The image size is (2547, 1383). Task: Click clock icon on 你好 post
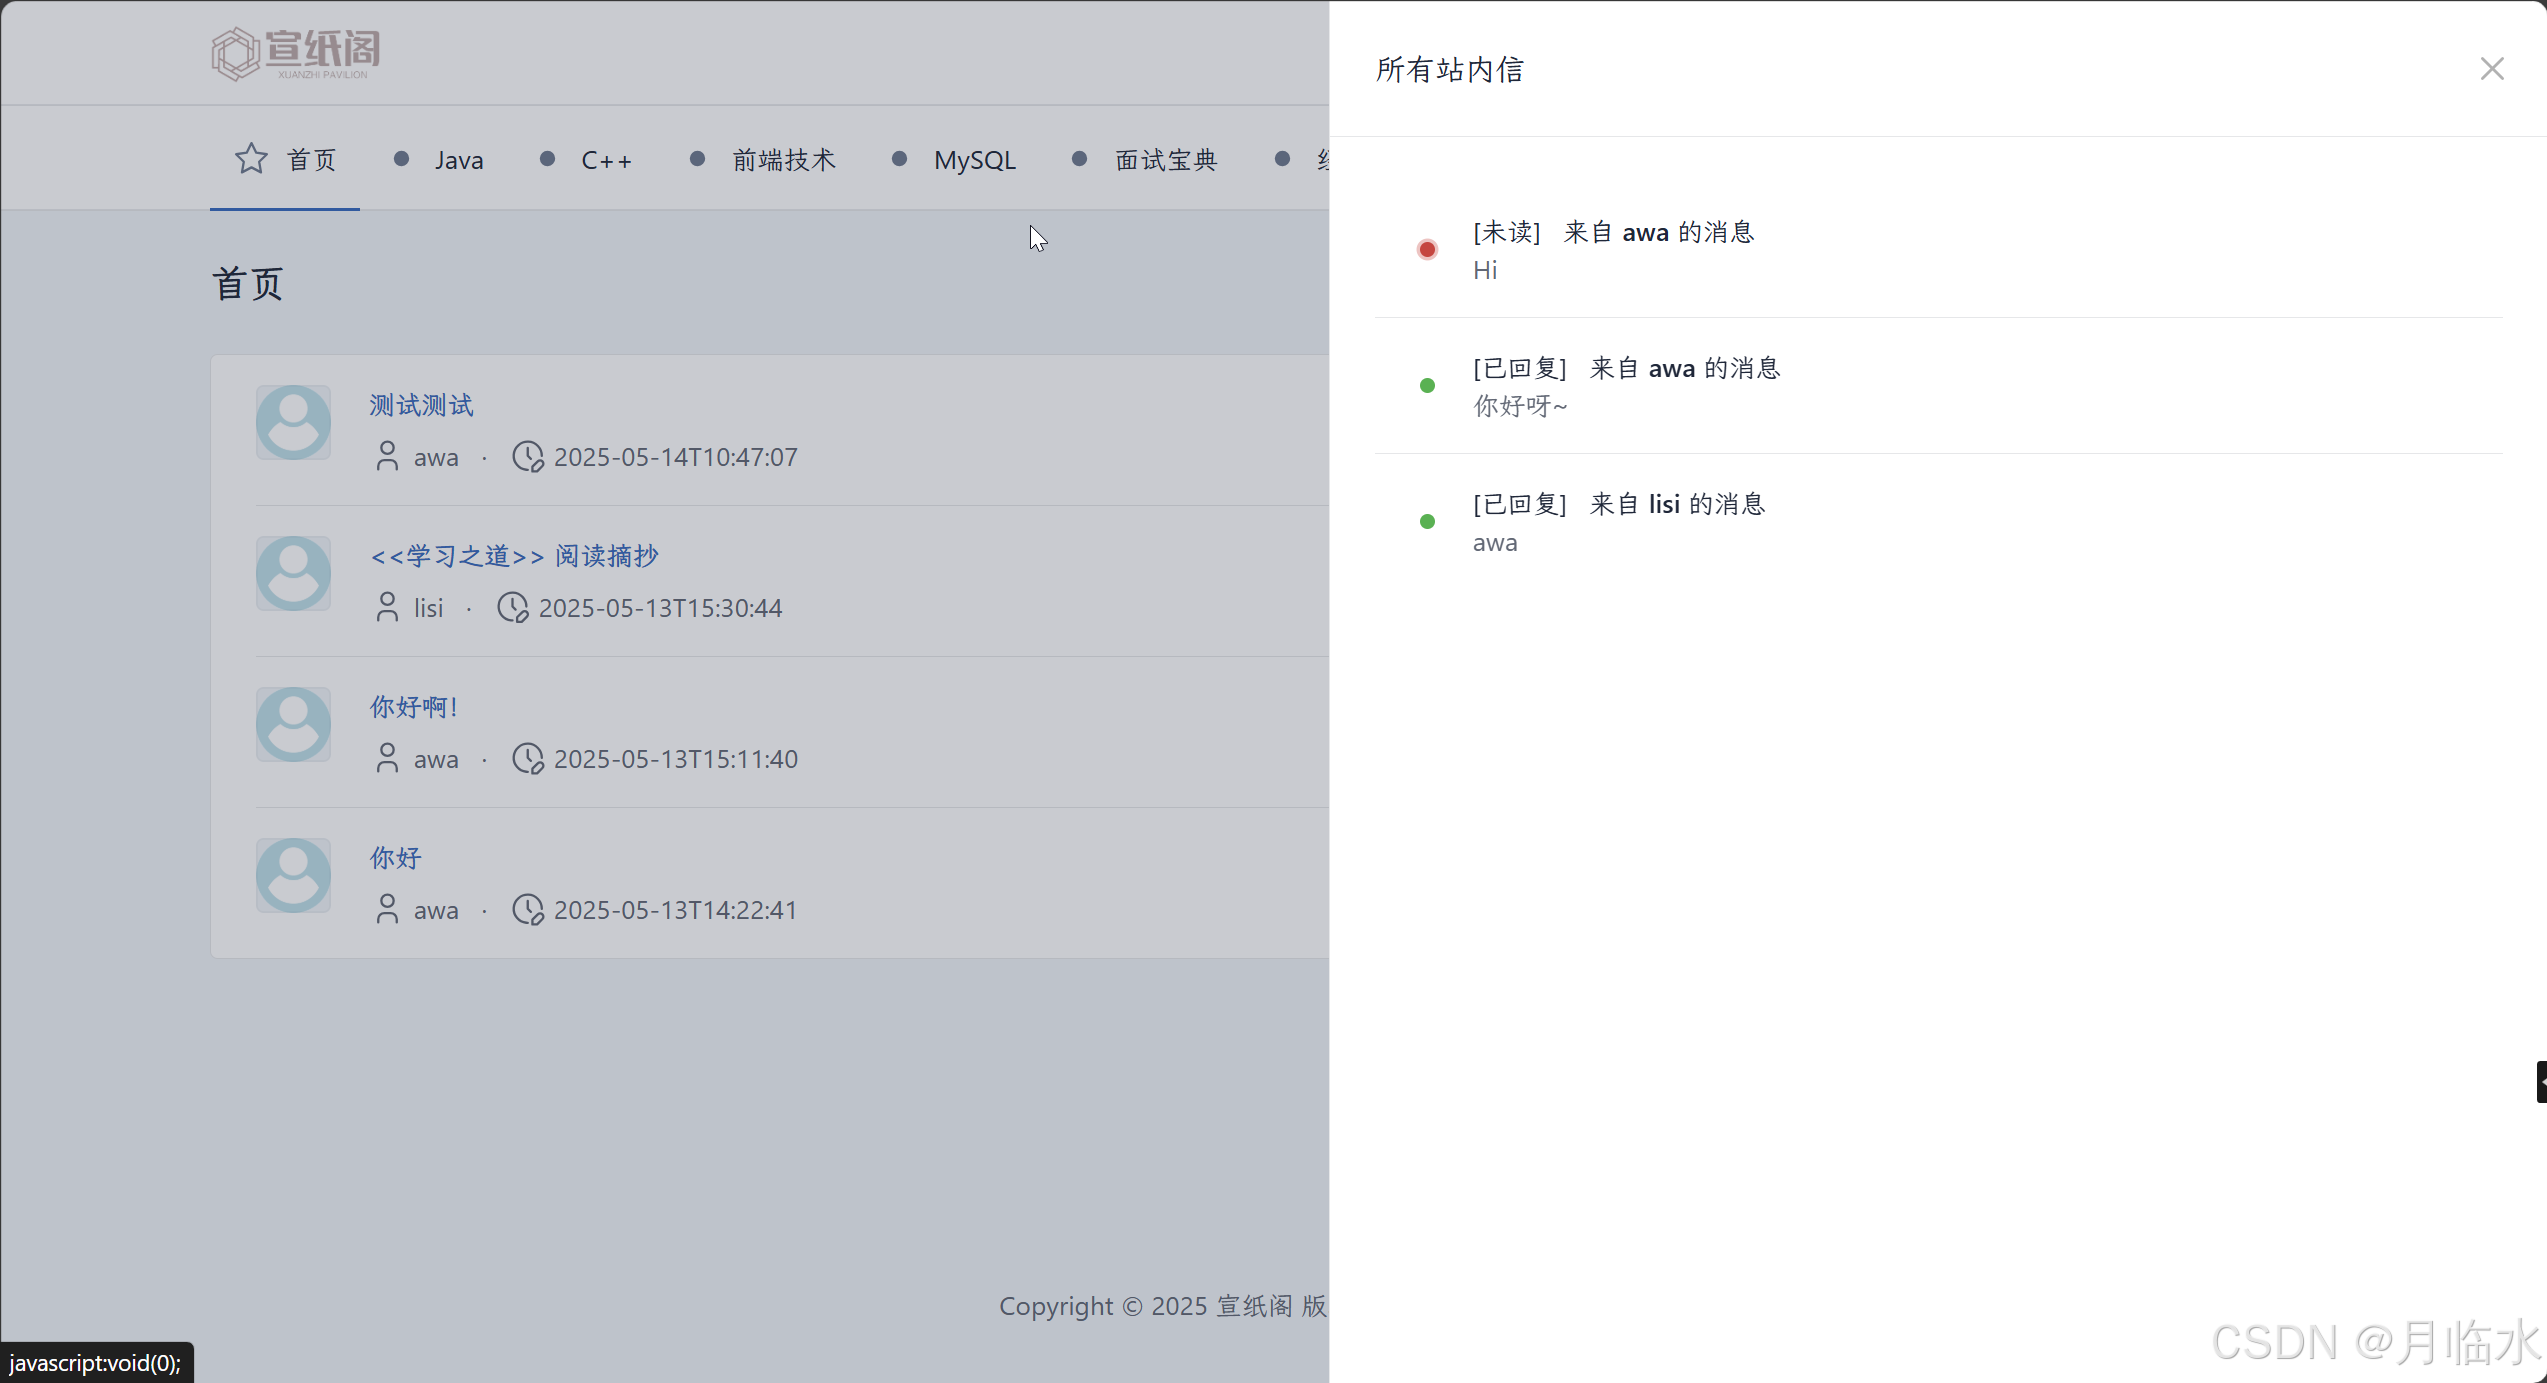527,910
